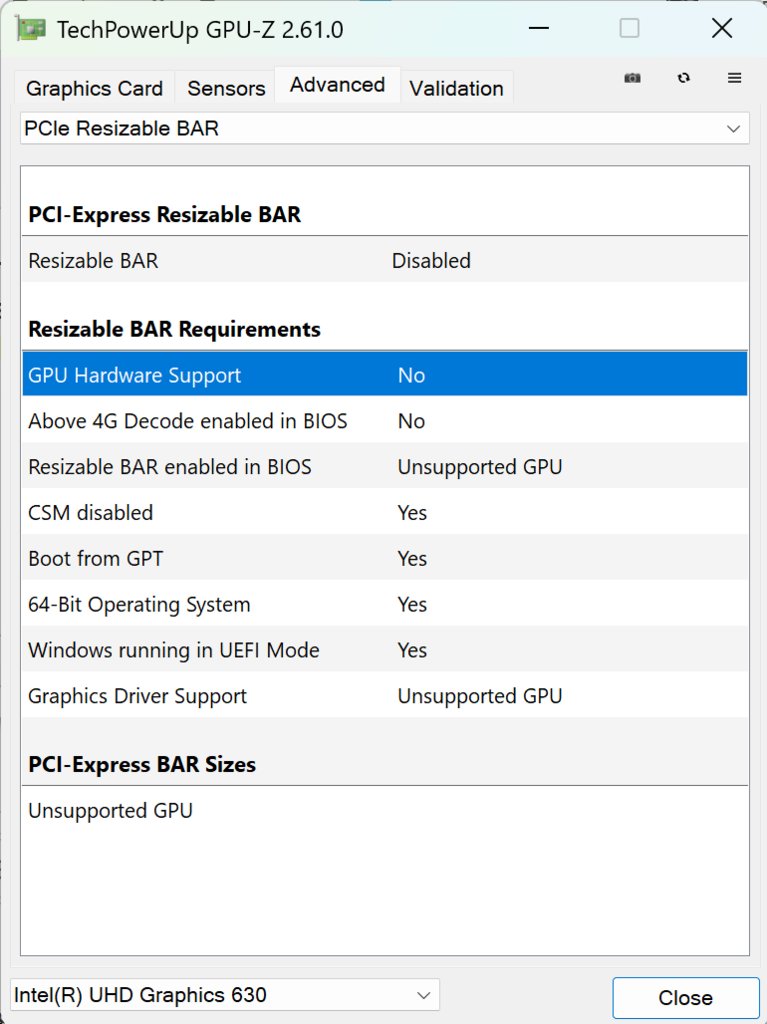Open the Sensors tab
Viewport: 767px width, 1024px height.
(226, 88)
